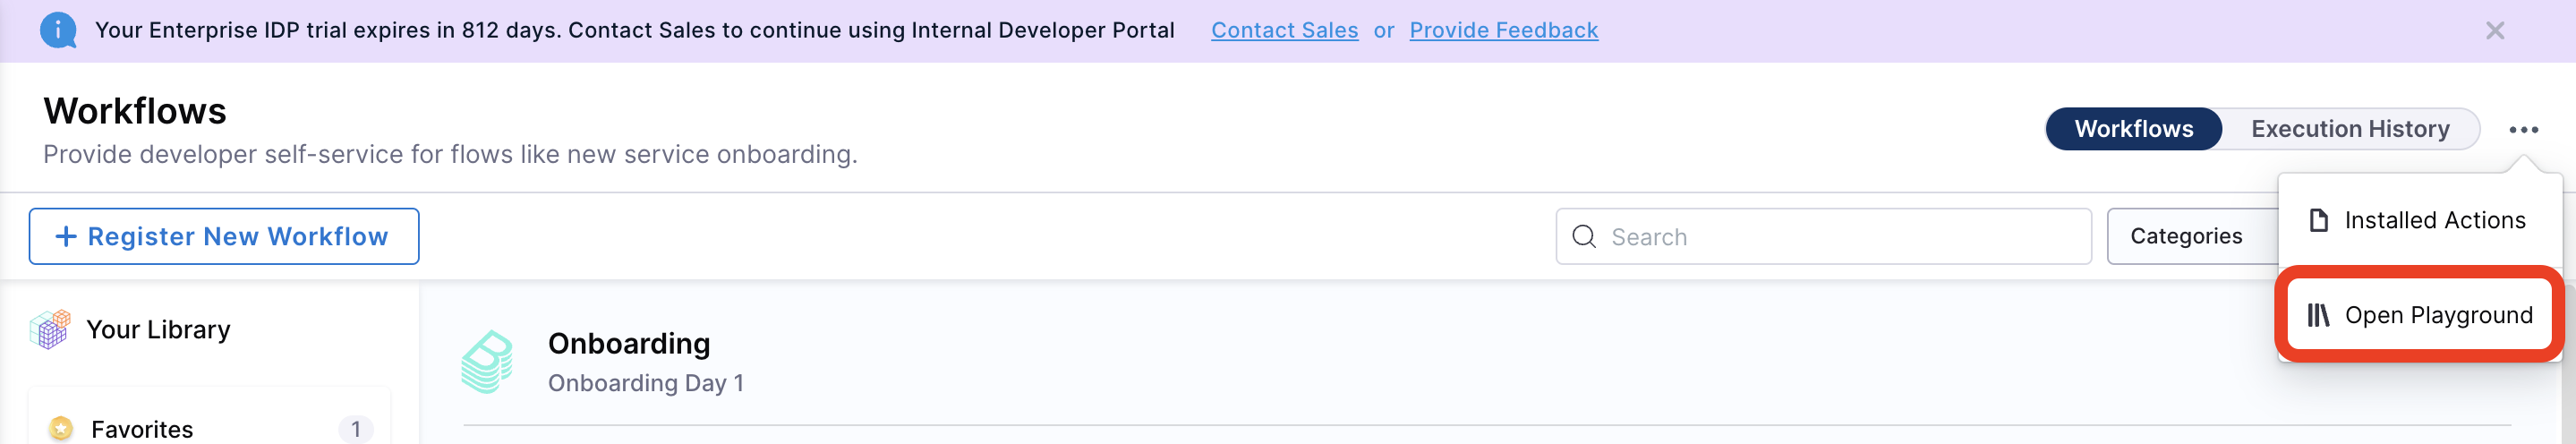Select Installed Actions from the menu

tap(2434, 220)
